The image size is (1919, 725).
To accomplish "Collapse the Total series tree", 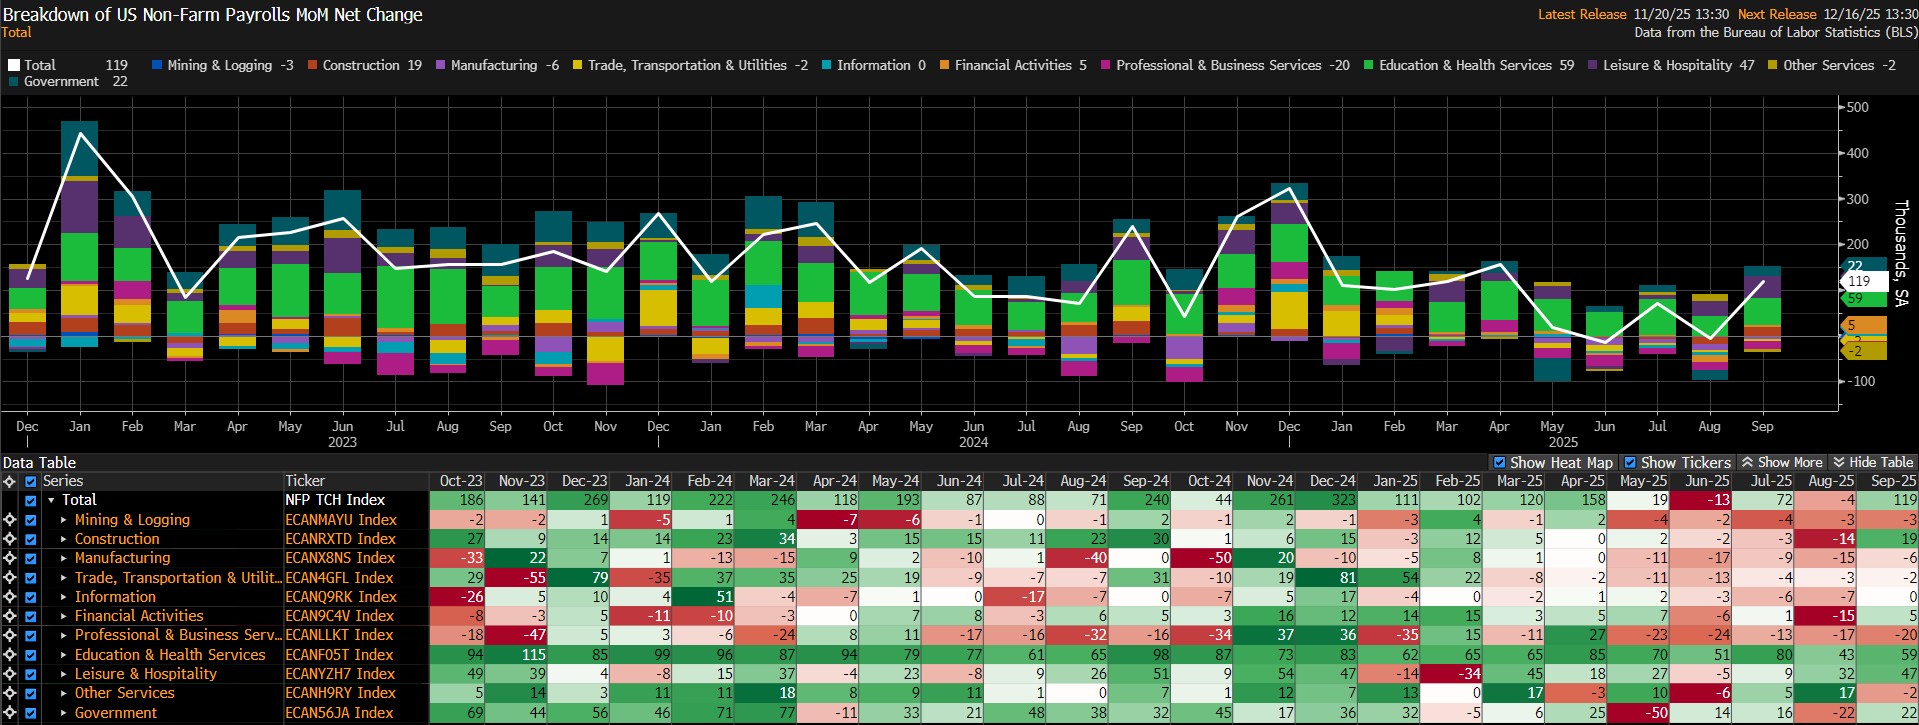I will [51, 500].
